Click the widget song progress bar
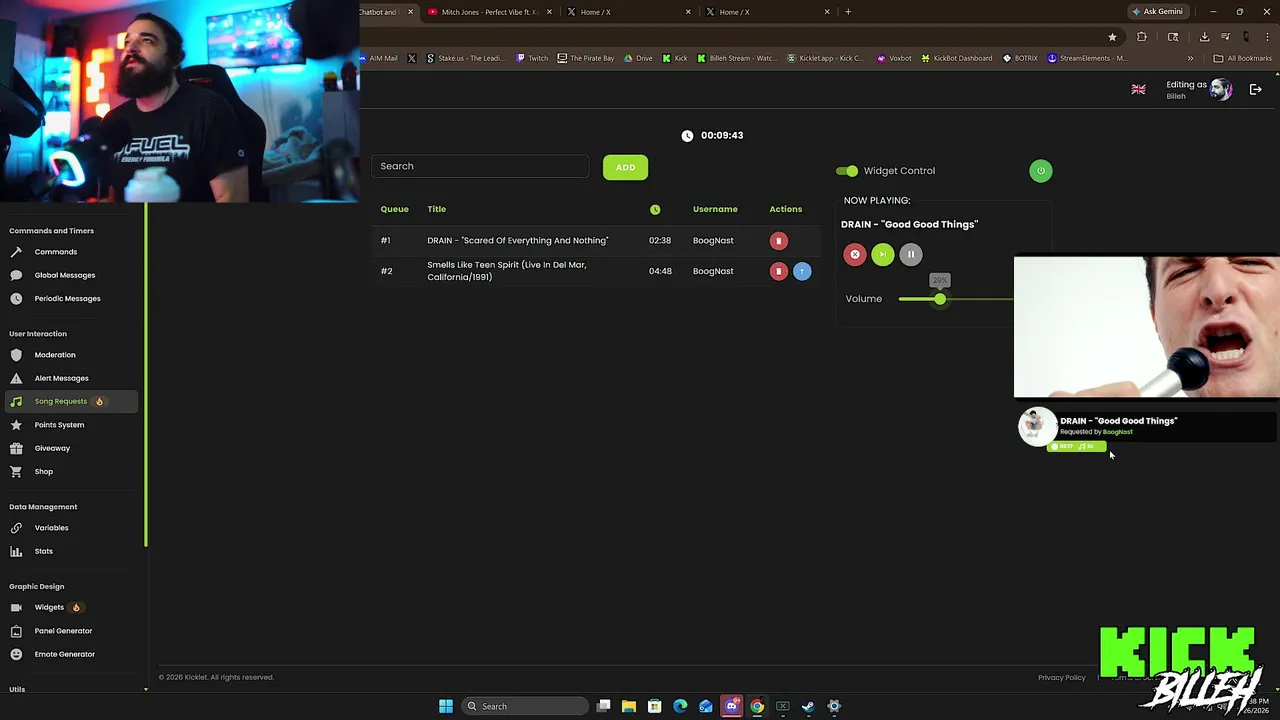The width and height of the screenshot is (1280, 720). 1076,447
